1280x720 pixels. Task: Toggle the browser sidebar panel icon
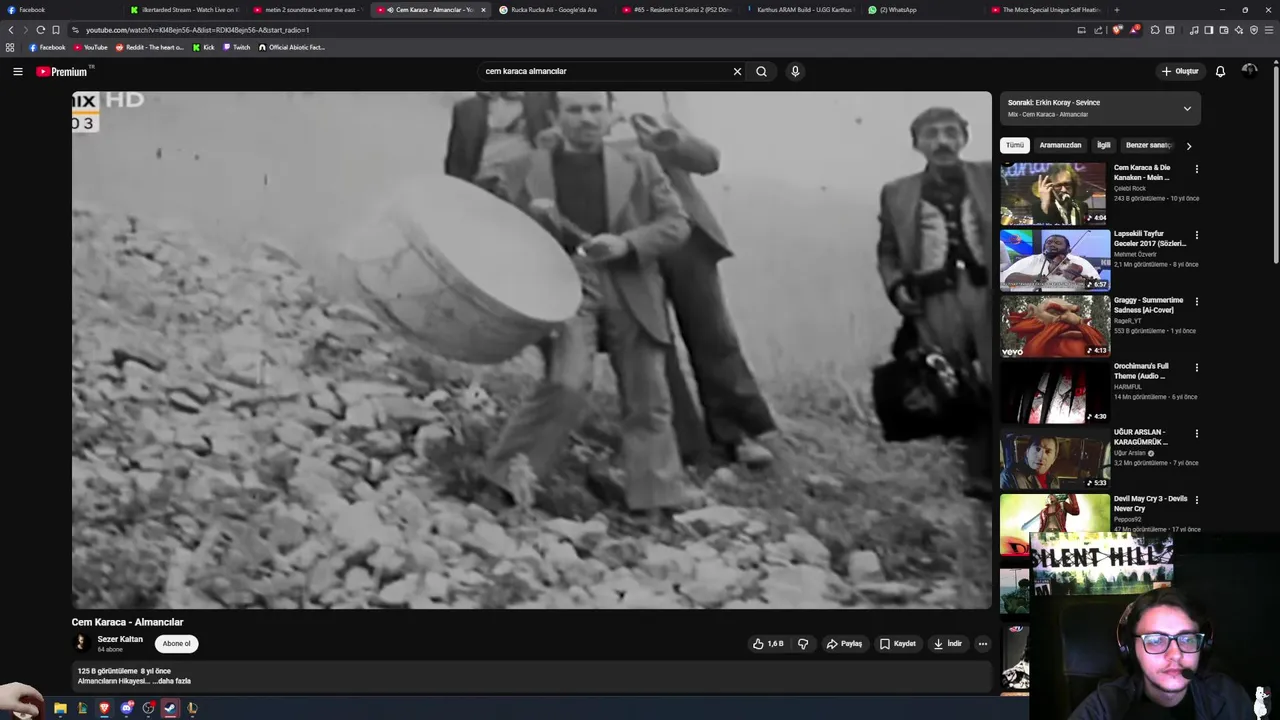pos(1209,30)
